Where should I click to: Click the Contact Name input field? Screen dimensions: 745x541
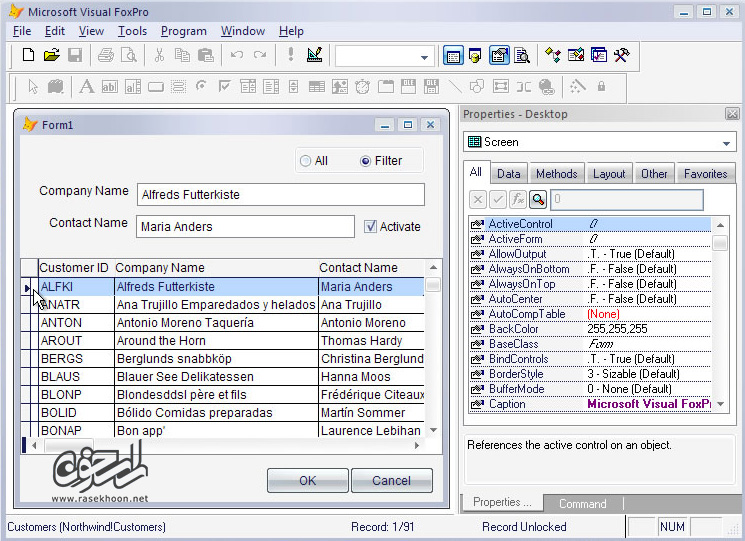tap(245, 227)
